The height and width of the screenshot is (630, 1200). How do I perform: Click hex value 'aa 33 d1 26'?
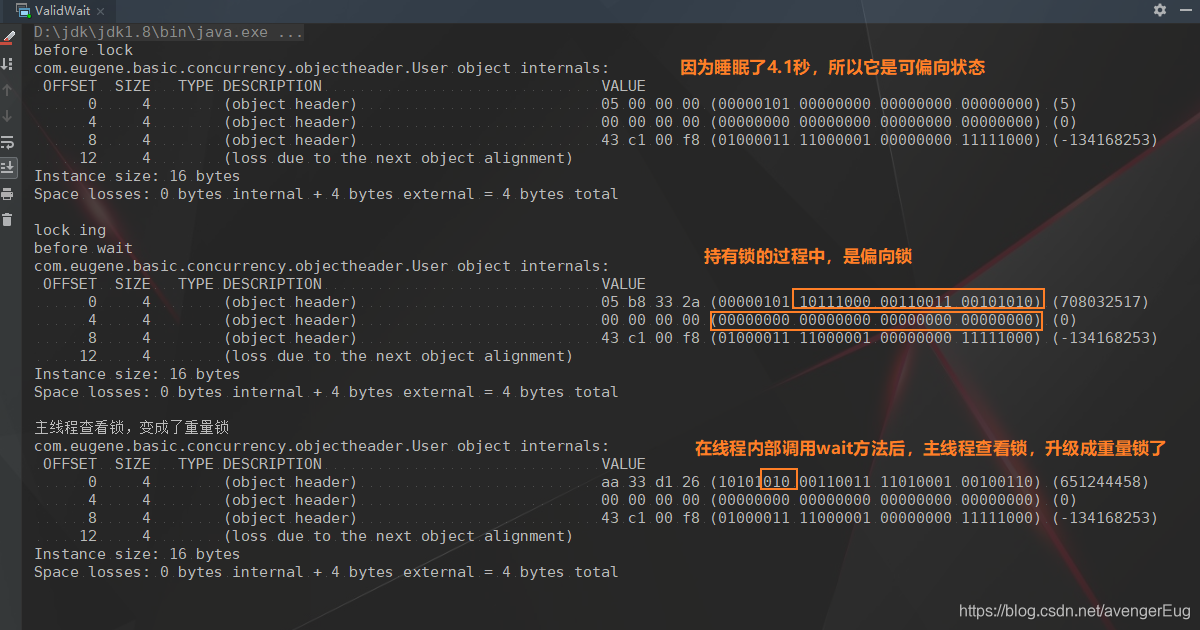tap(651, 482)
